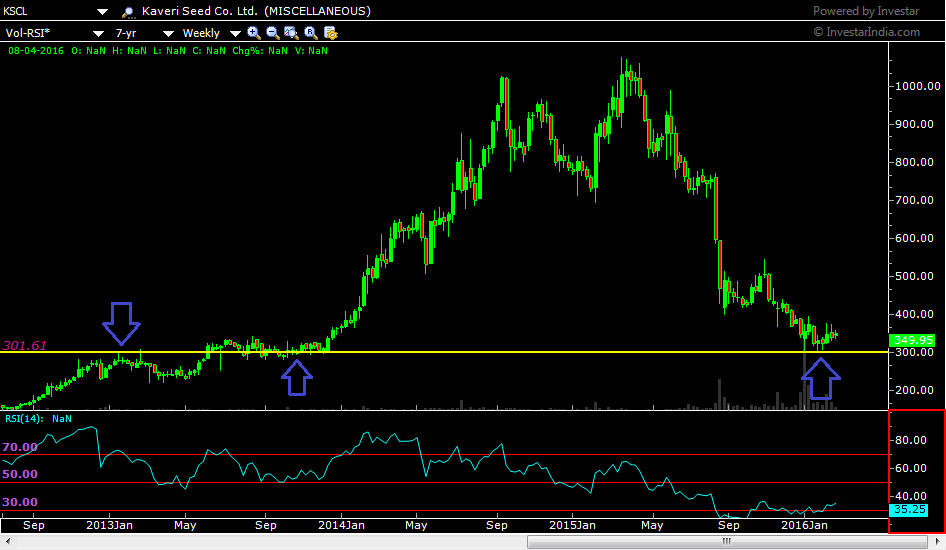Expand the 7-yr time range dropdown

(x=168, y=34)
